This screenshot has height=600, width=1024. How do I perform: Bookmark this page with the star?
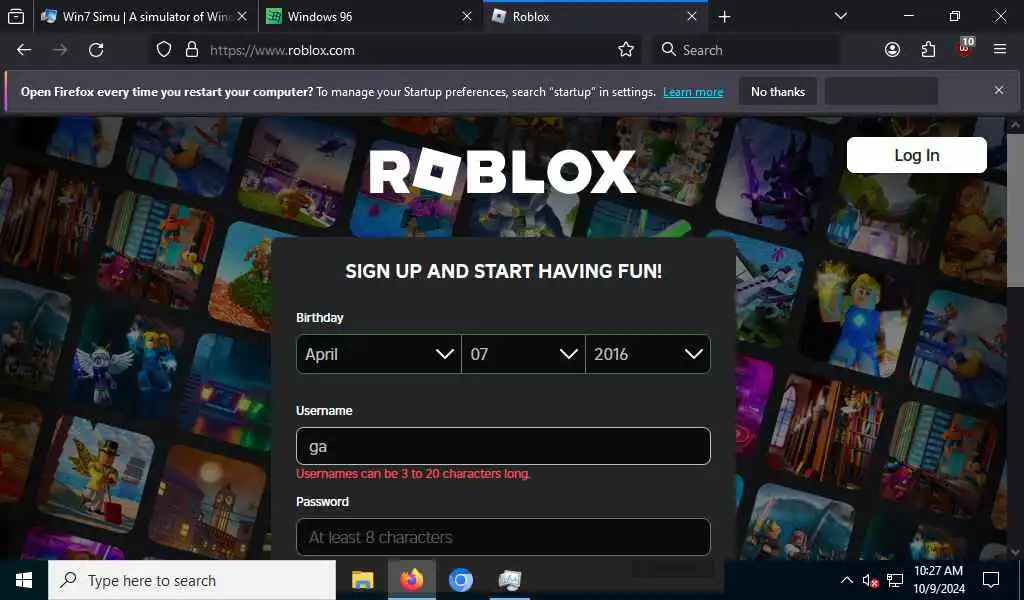pyautogui.click(x=626, y=50)
